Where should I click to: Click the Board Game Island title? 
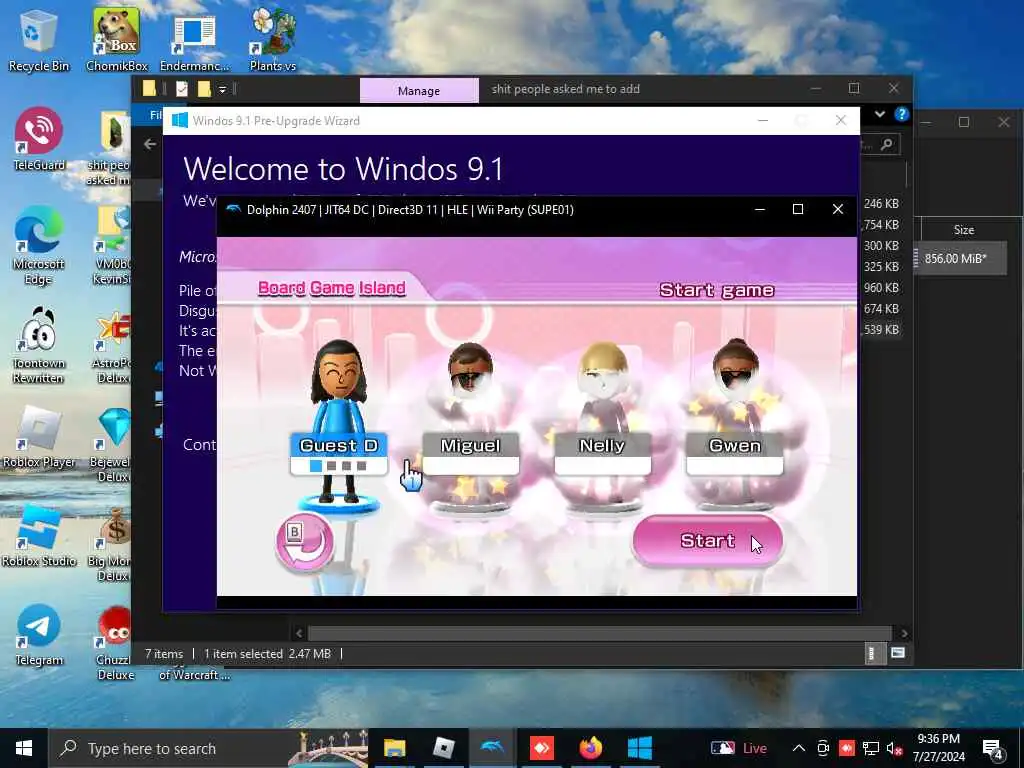[332, 288]
